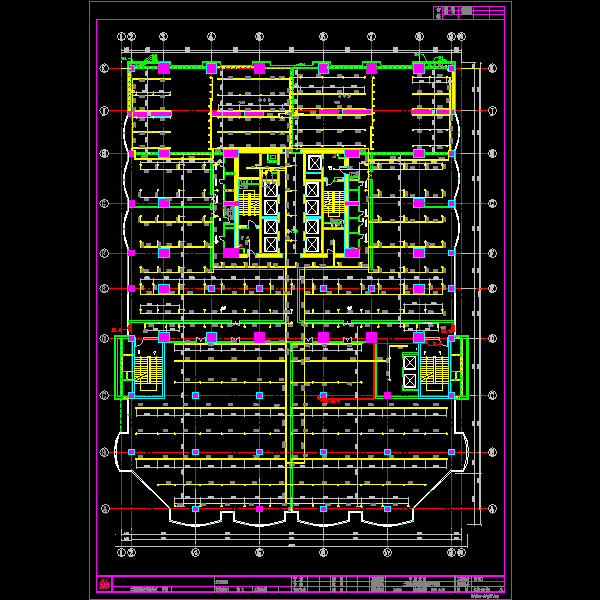
Task: Click the vertical dimension chain along the right side
Action: [x=476, y=293]
